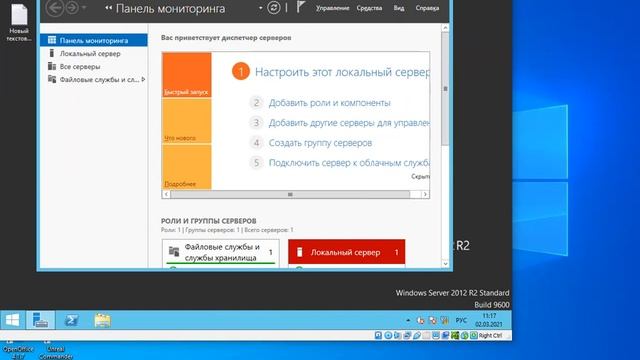Select the Новый текстов... desktop file
640x360 pixels.
19,22
